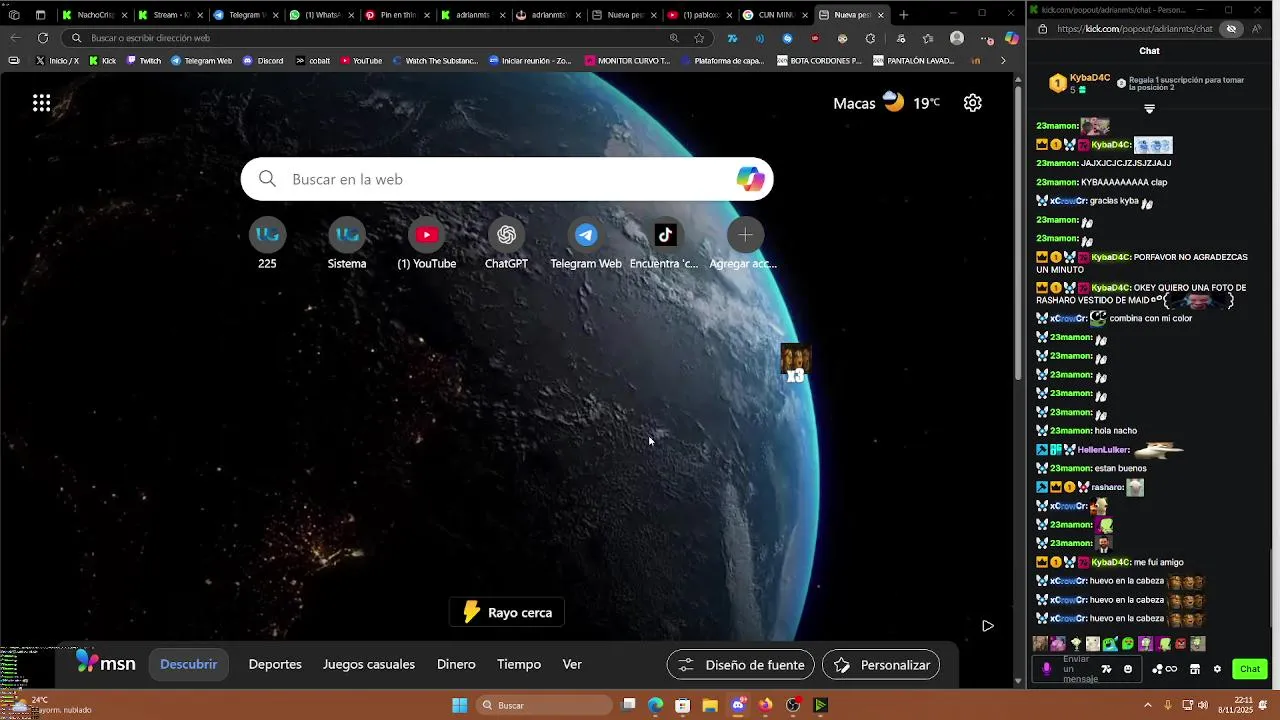Add page to favorites star icon
Image resolution: width=1280 pixels, height=720 pixels.
[699, 38]
